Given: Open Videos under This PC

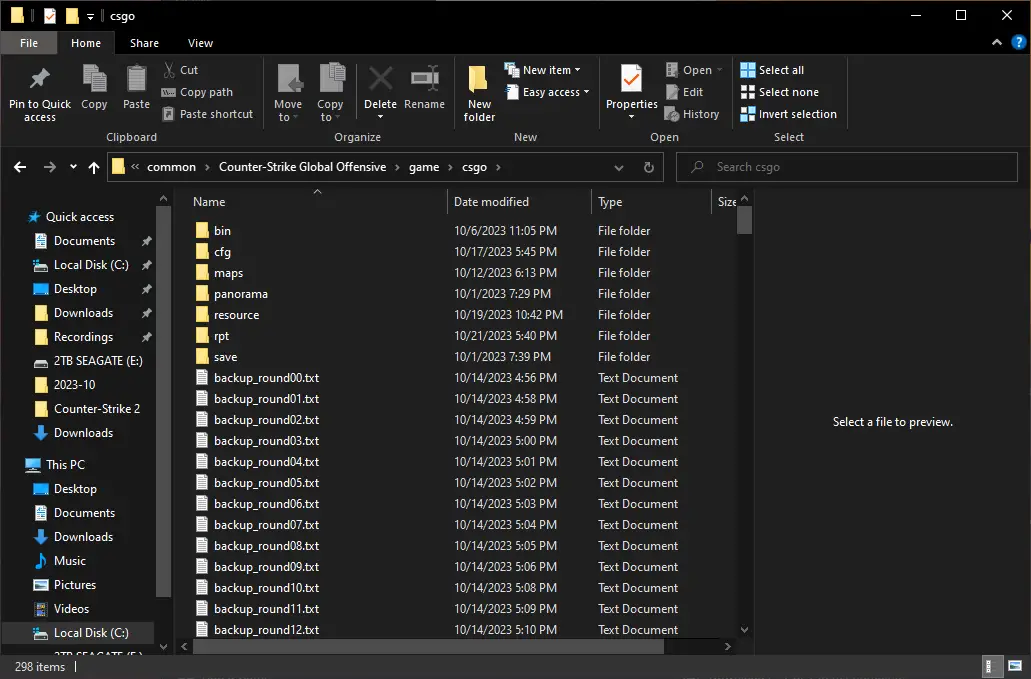Looking at the screenshot, I should (71, 609).
